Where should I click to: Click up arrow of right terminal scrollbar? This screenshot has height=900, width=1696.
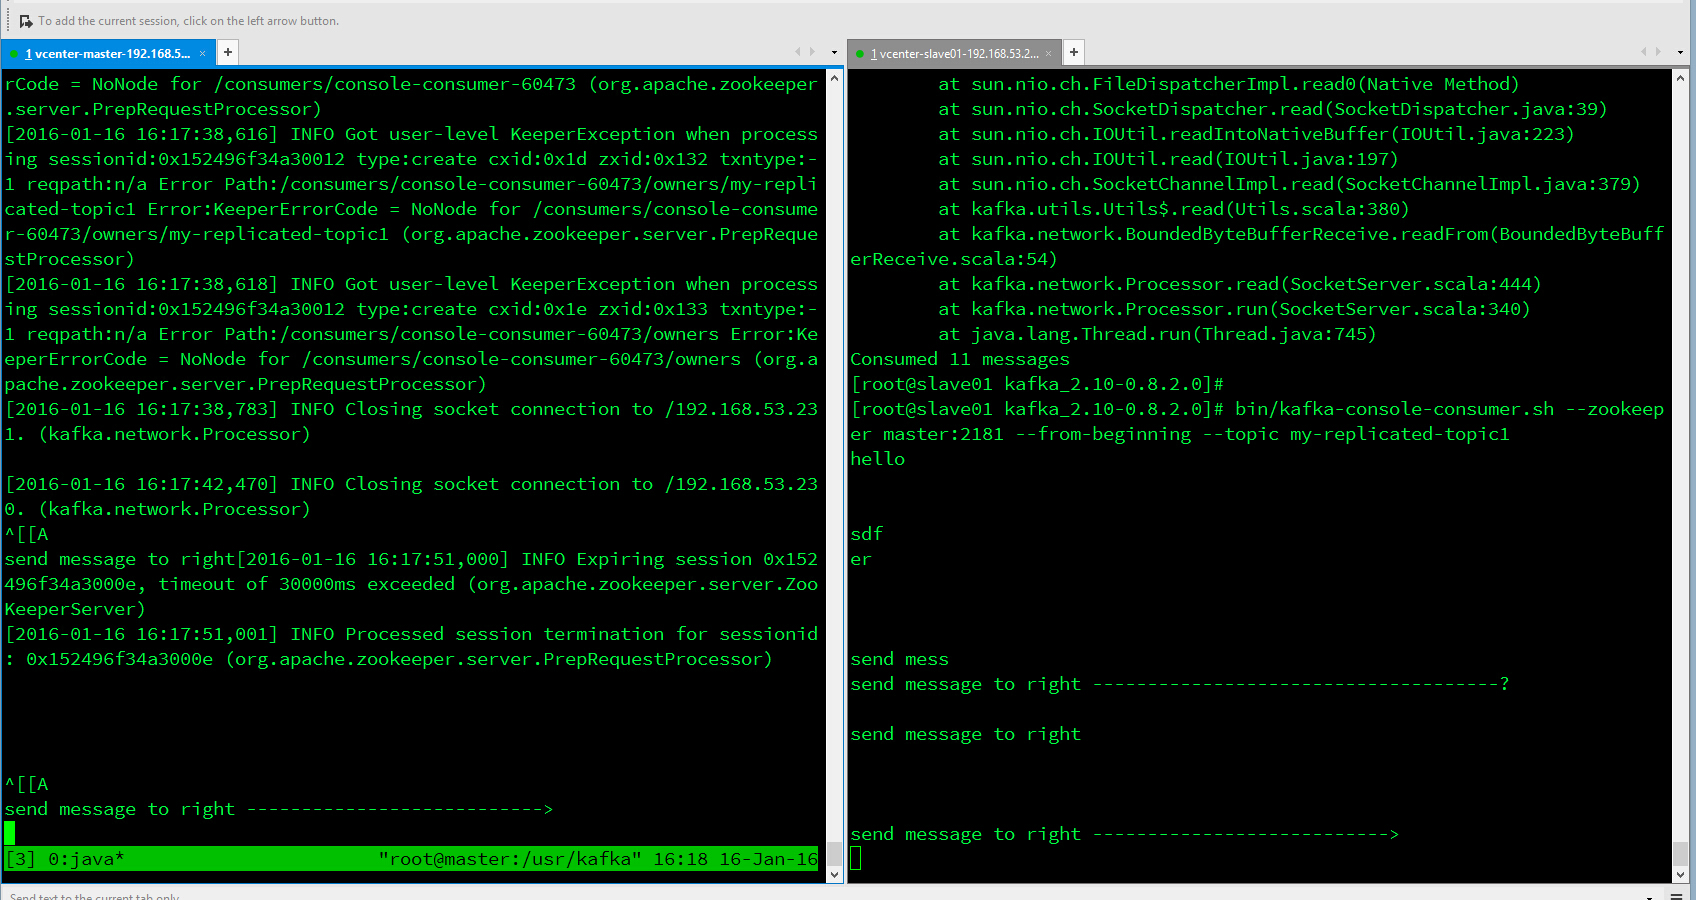[x=1680, y=78]
